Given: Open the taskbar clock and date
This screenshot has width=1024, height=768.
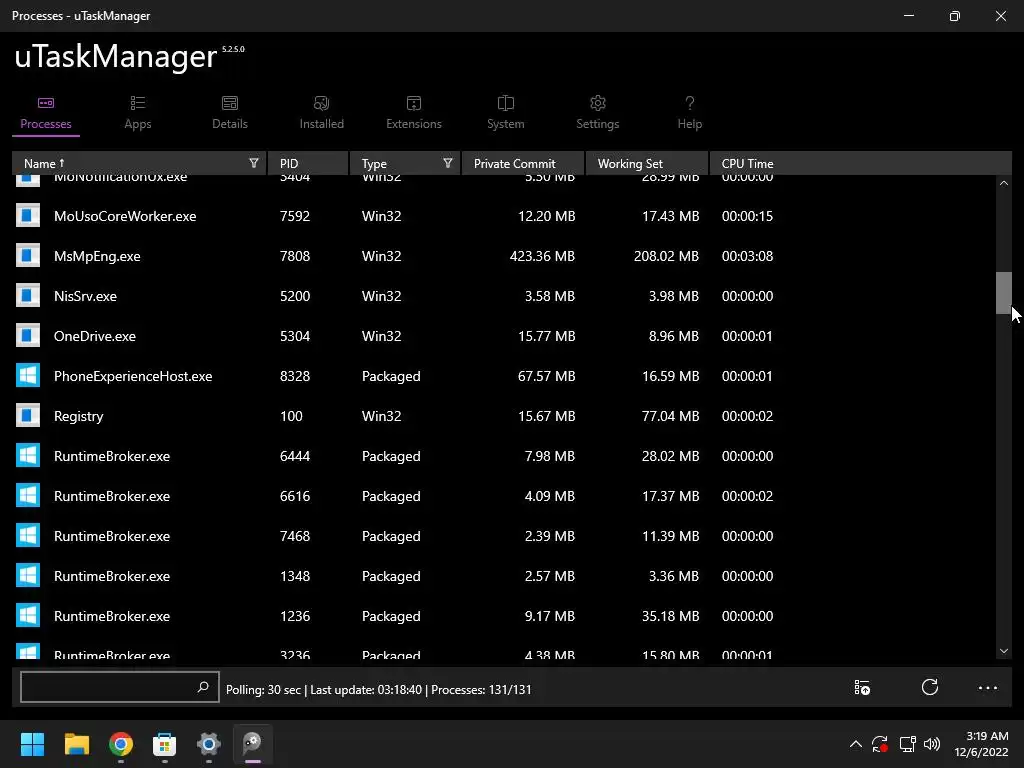Looking at the screenshot, I should [x=981, y=744].
